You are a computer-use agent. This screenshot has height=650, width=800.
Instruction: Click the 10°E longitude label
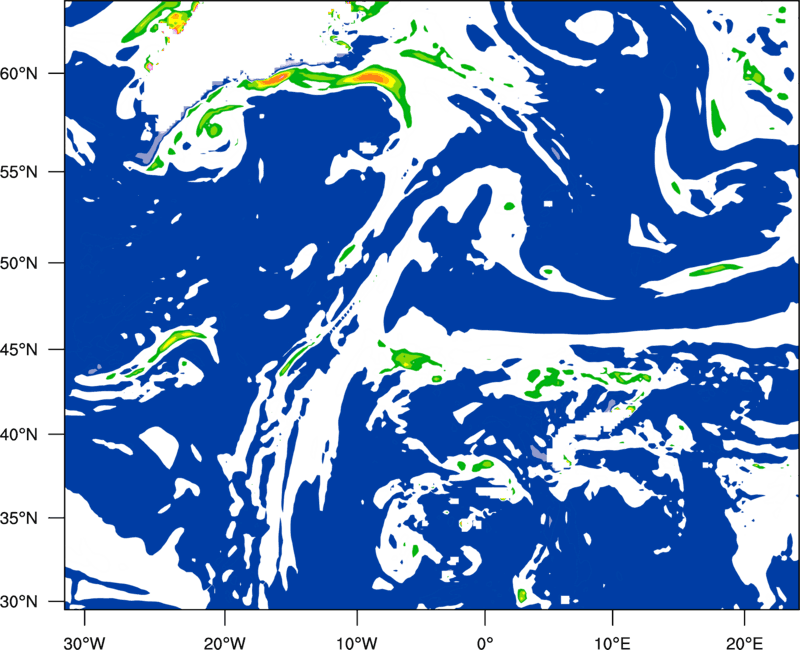612,642
